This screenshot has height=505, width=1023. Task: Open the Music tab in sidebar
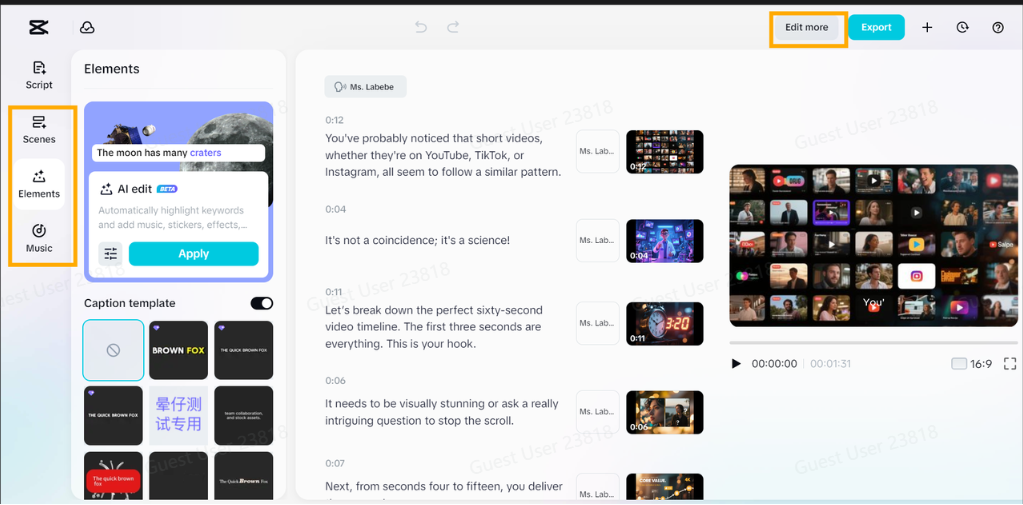point(39,238)
